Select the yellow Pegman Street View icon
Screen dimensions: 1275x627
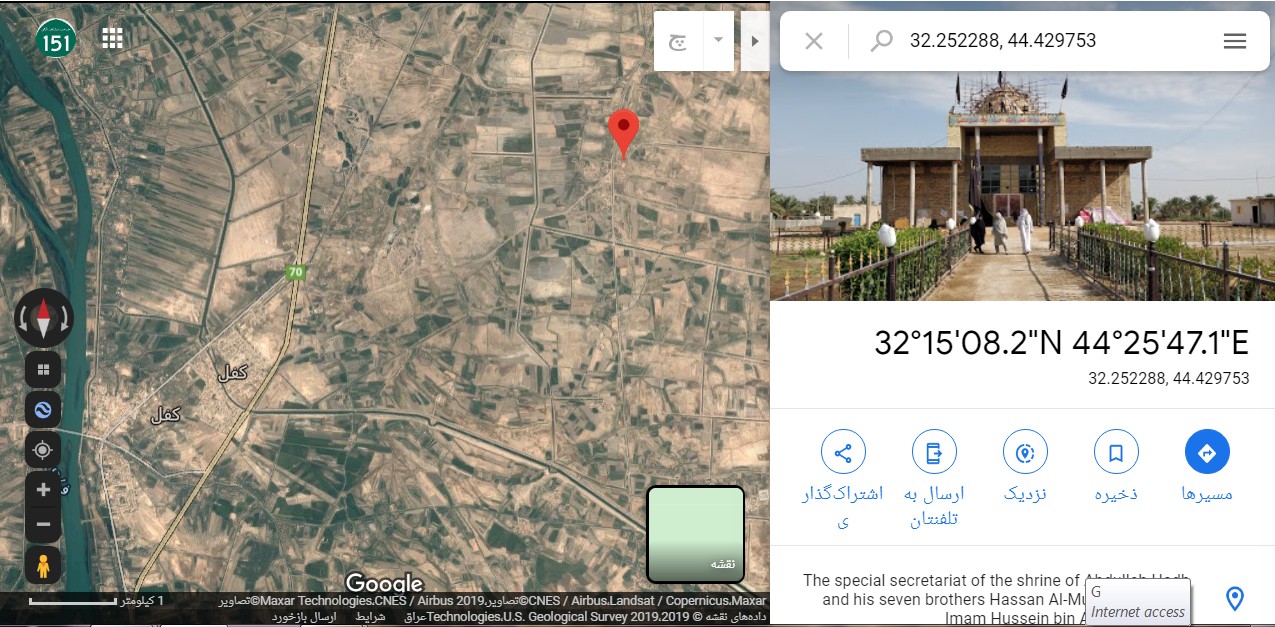point(43,565)
